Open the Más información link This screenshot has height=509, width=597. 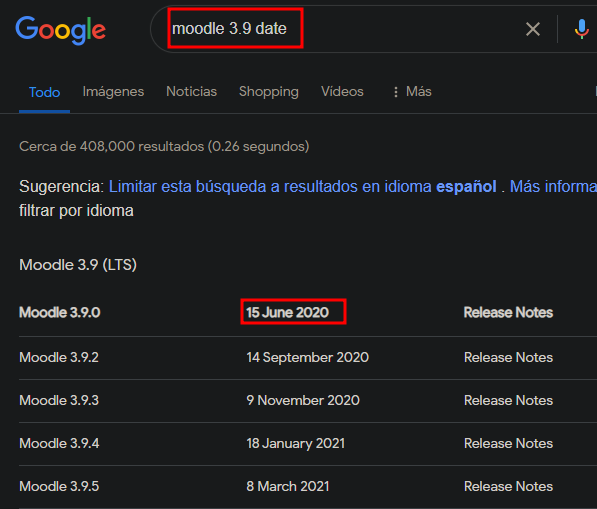point(553,187)
